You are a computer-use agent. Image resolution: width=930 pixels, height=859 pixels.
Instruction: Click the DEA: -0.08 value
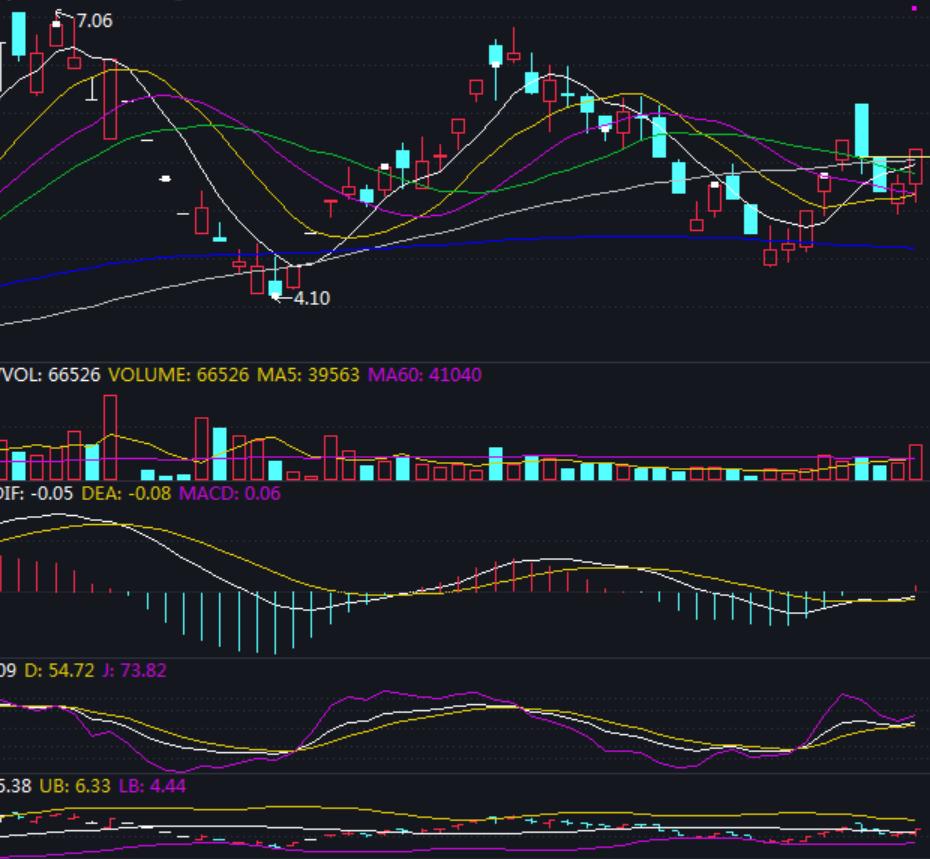[126, 493]
